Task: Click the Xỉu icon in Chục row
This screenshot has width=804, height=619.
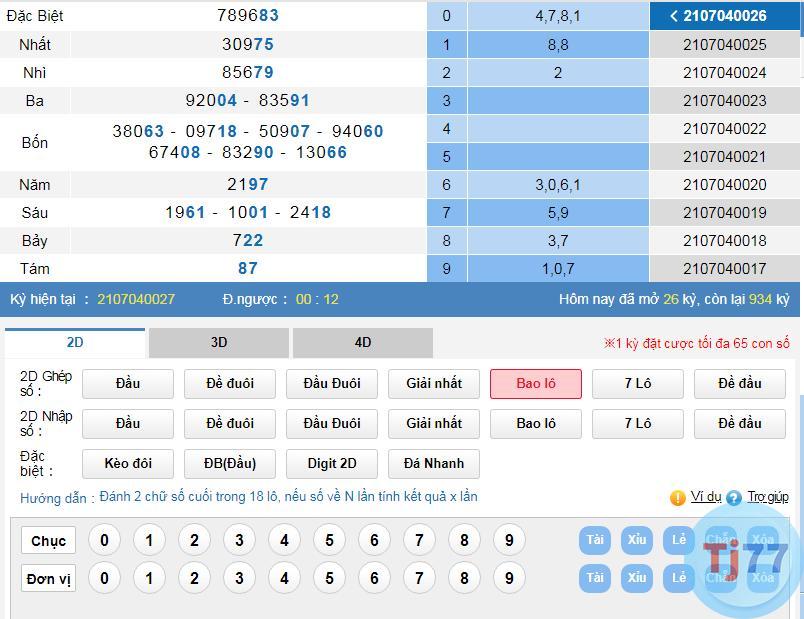Action: (x=637, y=540)
